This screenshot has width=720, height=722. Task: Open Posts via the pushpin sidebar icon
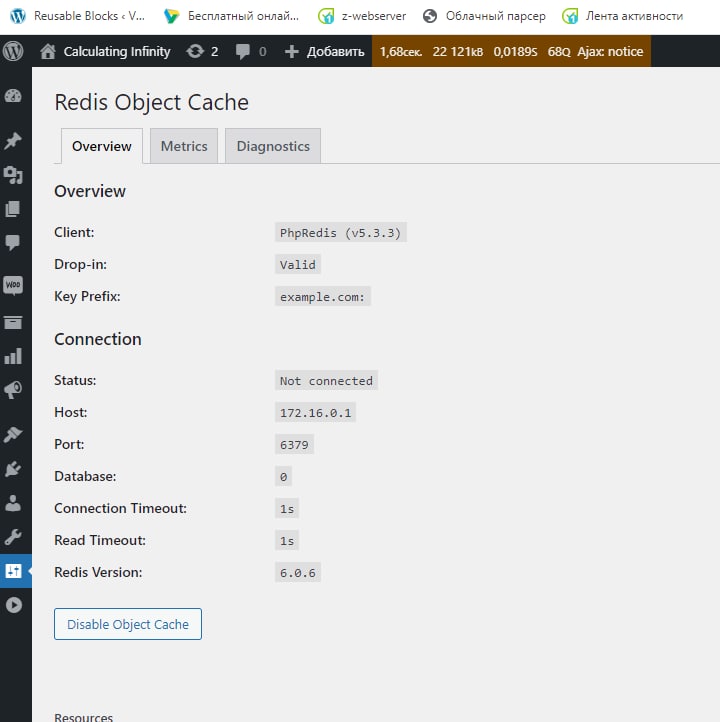click(x=13, y=140)
